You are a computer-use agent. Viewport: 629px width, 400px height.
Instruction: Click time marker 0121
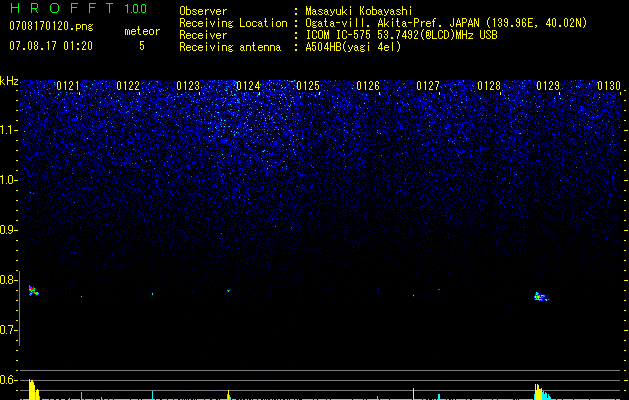[68, 86]
